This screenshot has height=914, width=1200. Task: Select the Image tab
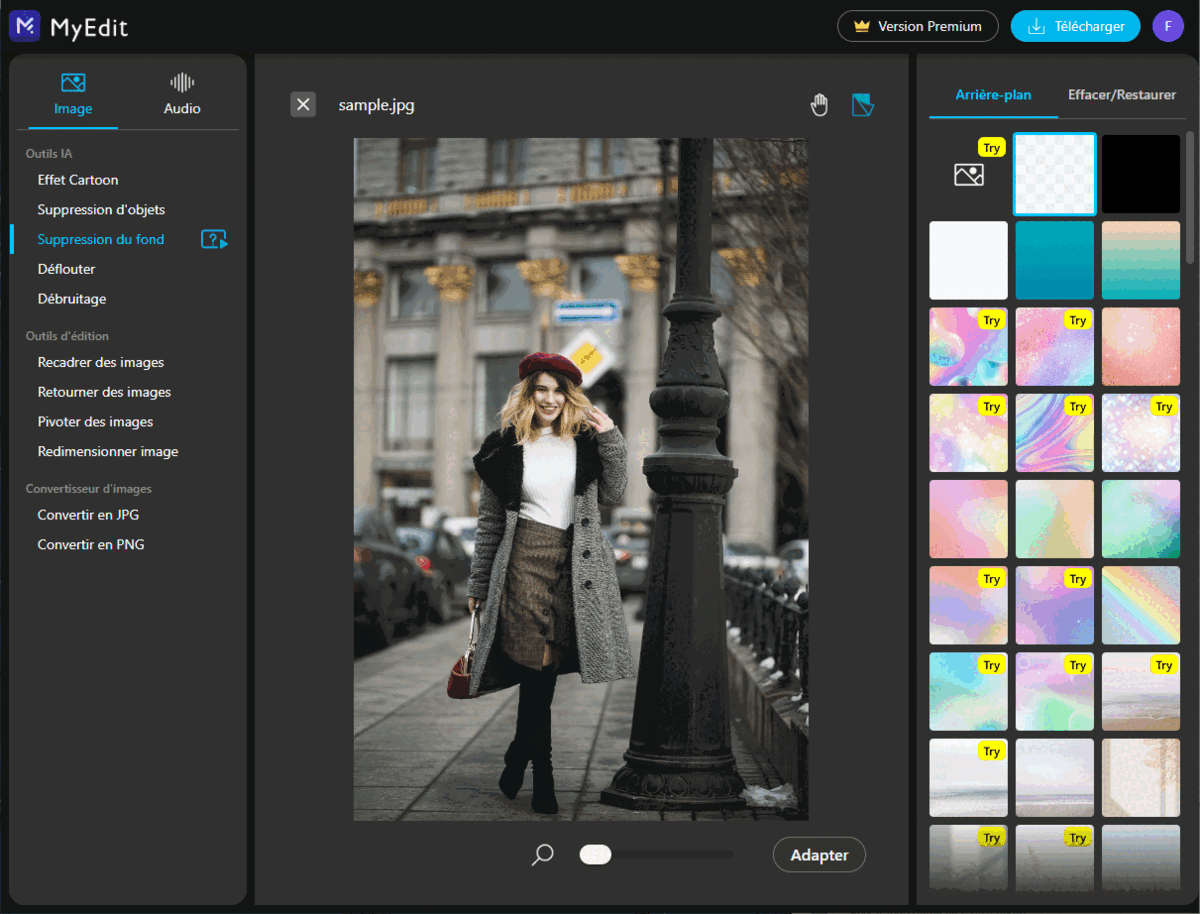click(x=73, y=94)
